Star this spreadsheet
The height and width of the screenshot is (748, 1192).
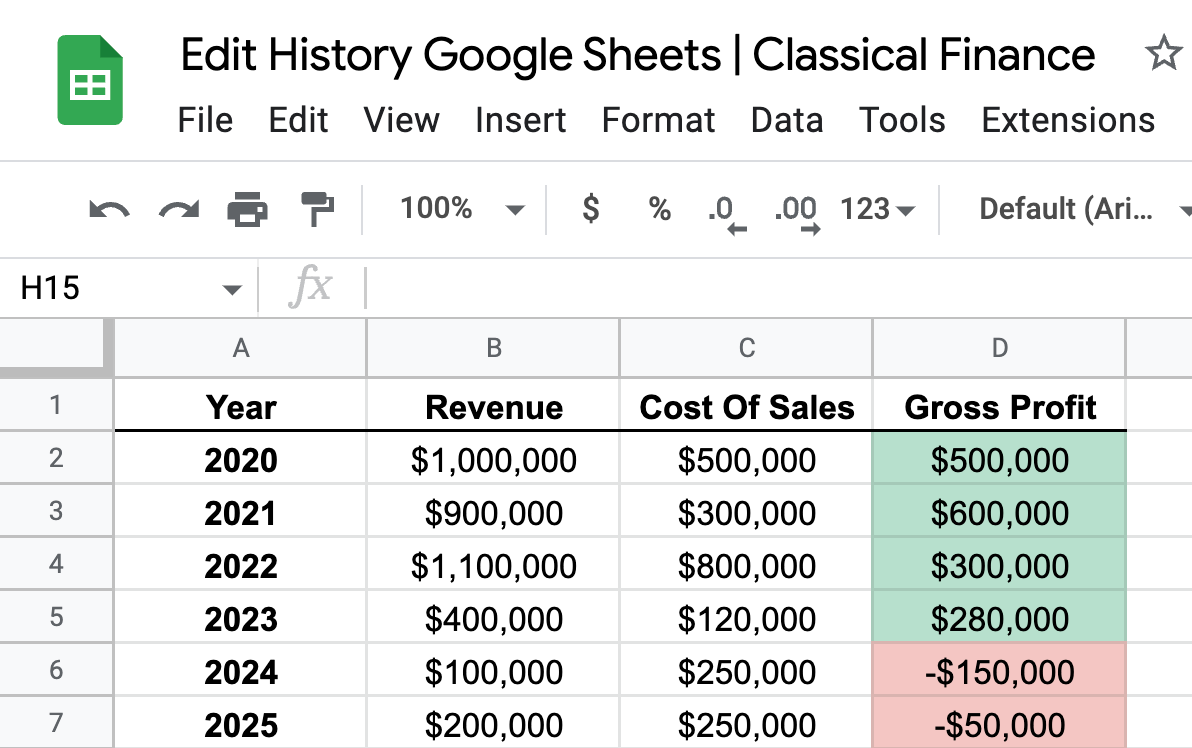click(x=1164, y=55)
